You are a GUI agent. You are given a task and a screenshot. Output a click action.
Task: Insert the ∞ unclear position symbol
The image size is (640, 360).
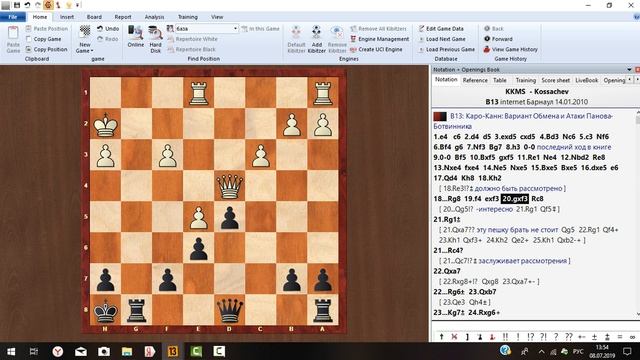pos(632,337)
